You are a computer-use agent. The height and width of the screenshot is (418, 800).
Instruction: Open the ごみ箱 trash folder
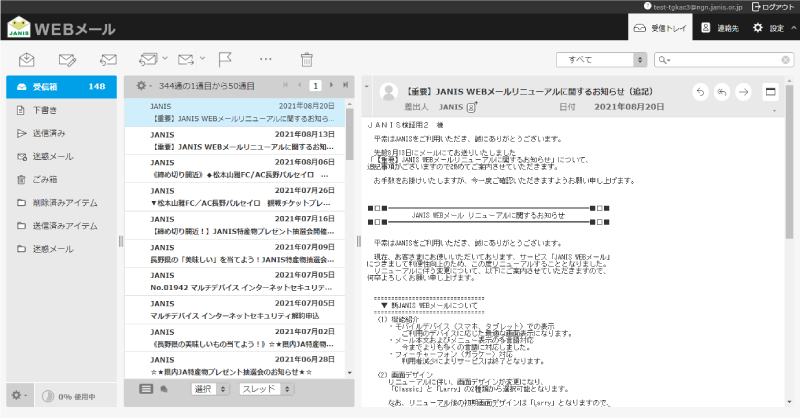coord(61,180)
